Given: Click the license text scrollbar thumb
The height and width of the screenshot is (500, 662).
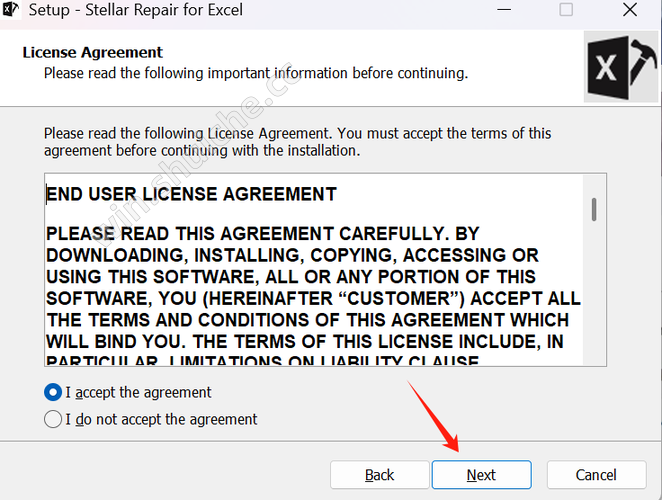Looking at the screenshot, I should 594,209.
